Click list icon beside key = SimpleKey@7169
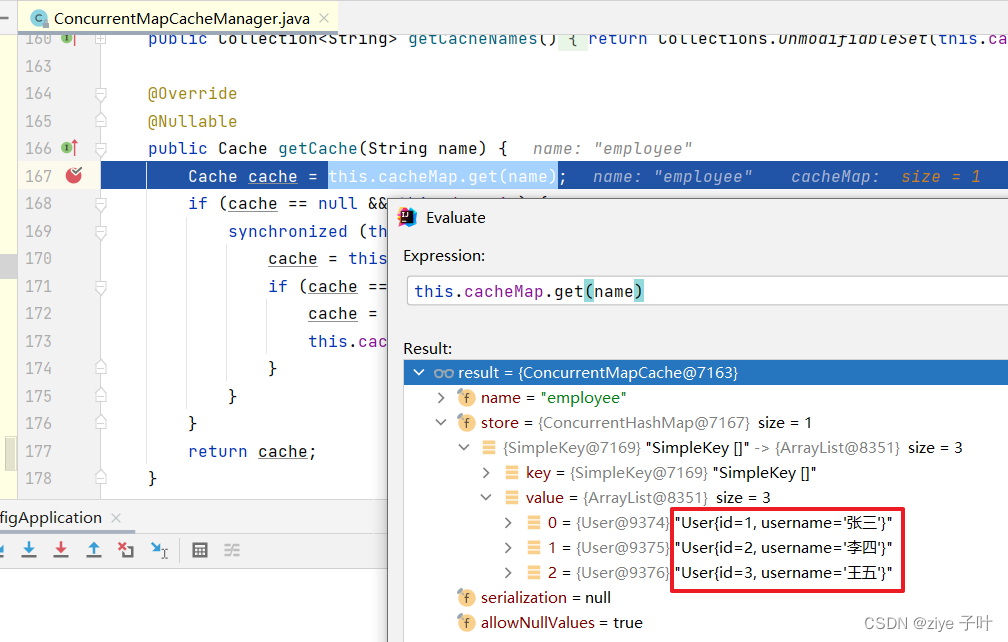The image size is (1008, 642). click(512, 473)
